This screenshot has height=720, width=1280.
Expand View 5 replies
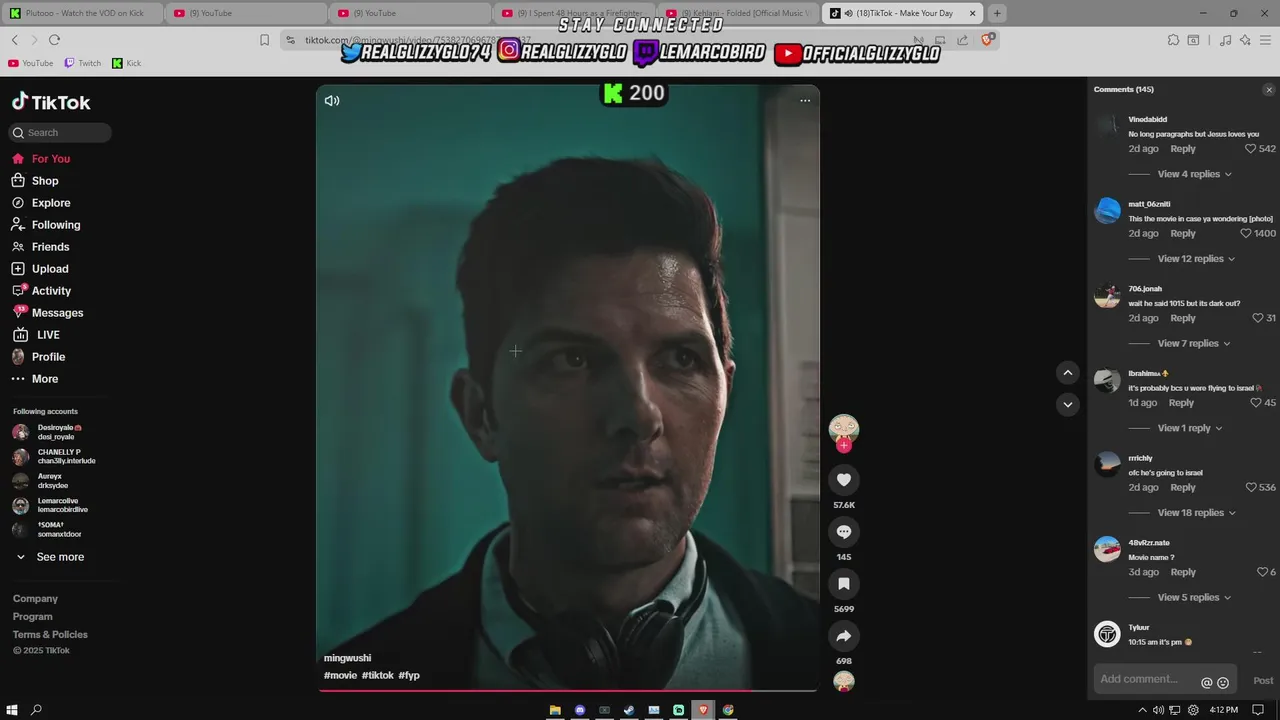[1194, 598]
